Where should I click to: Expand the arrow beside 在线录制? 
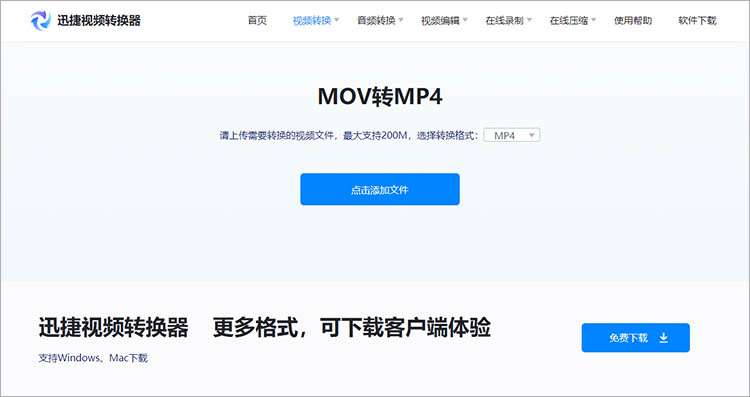point(529,20)
